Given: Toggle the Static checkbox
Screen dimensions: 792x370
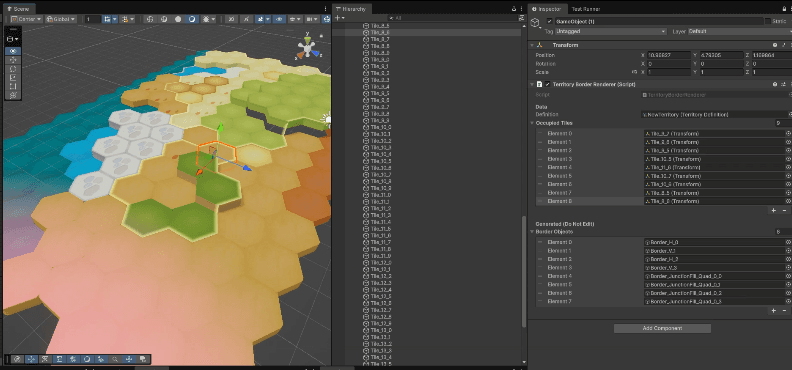Looking at the screenshot, I should [769, 22].
